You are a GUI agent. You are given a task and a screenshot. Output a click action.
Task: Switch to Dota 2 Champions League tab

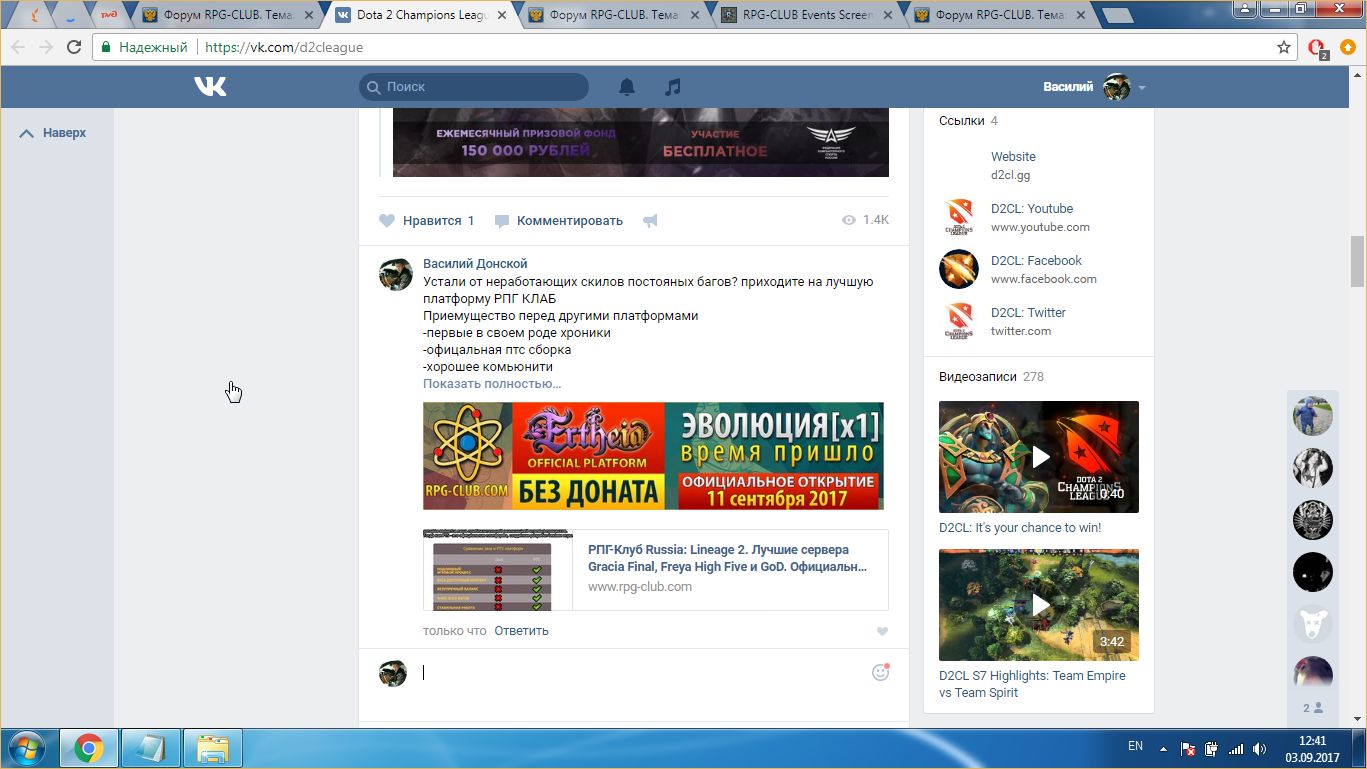(x=424, y=15)
